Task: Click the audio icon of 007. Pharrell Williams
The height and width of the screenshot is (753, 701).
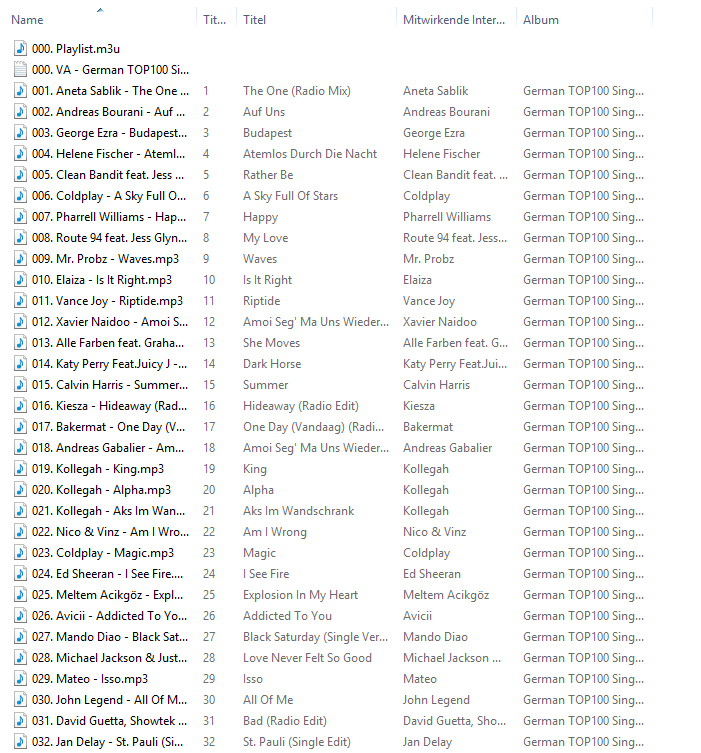Action: click(20, 217)
